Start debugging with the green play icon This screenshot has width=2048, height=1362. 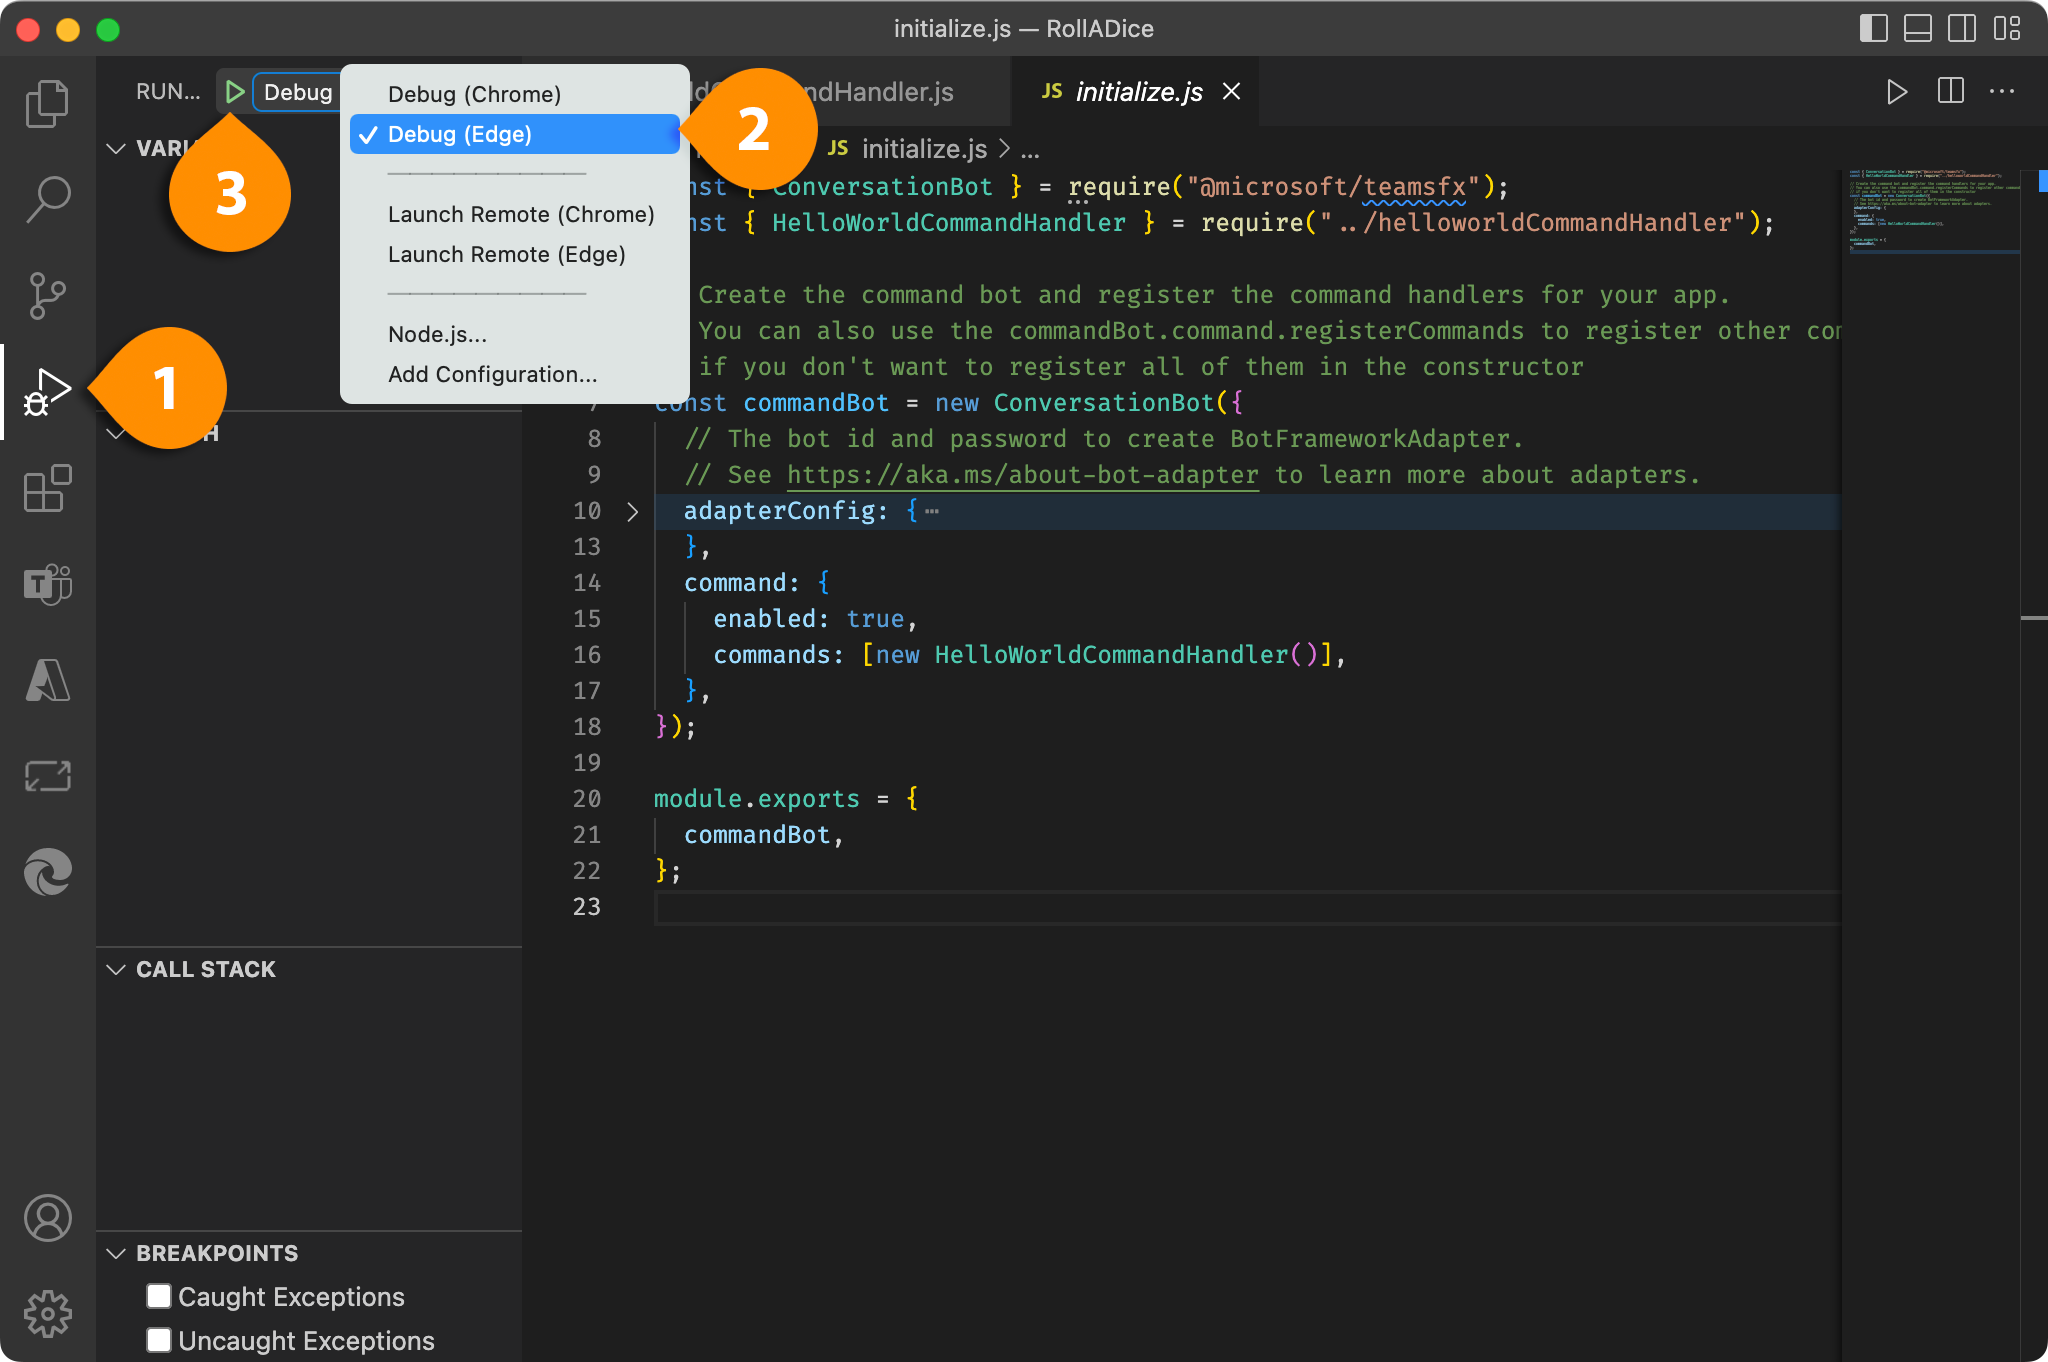click(x=236, y=91)
